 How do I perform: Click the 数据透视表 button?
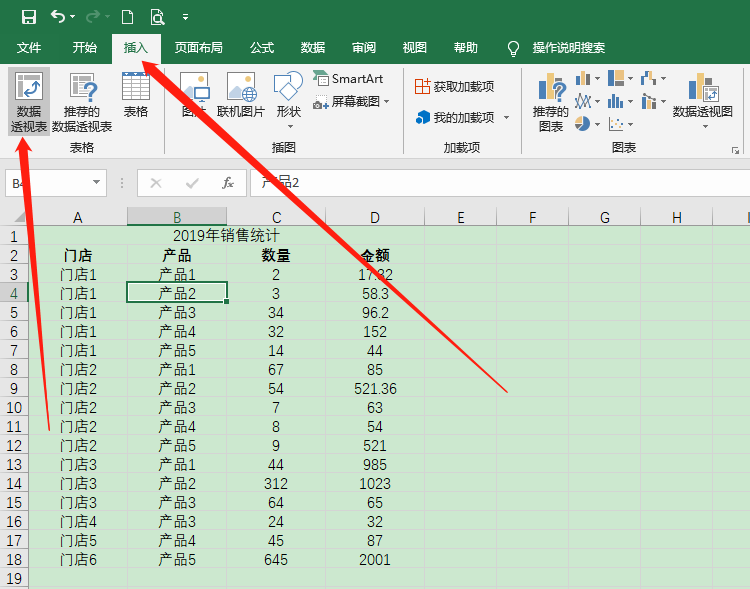pyautogui.click(x=29, y=102)
